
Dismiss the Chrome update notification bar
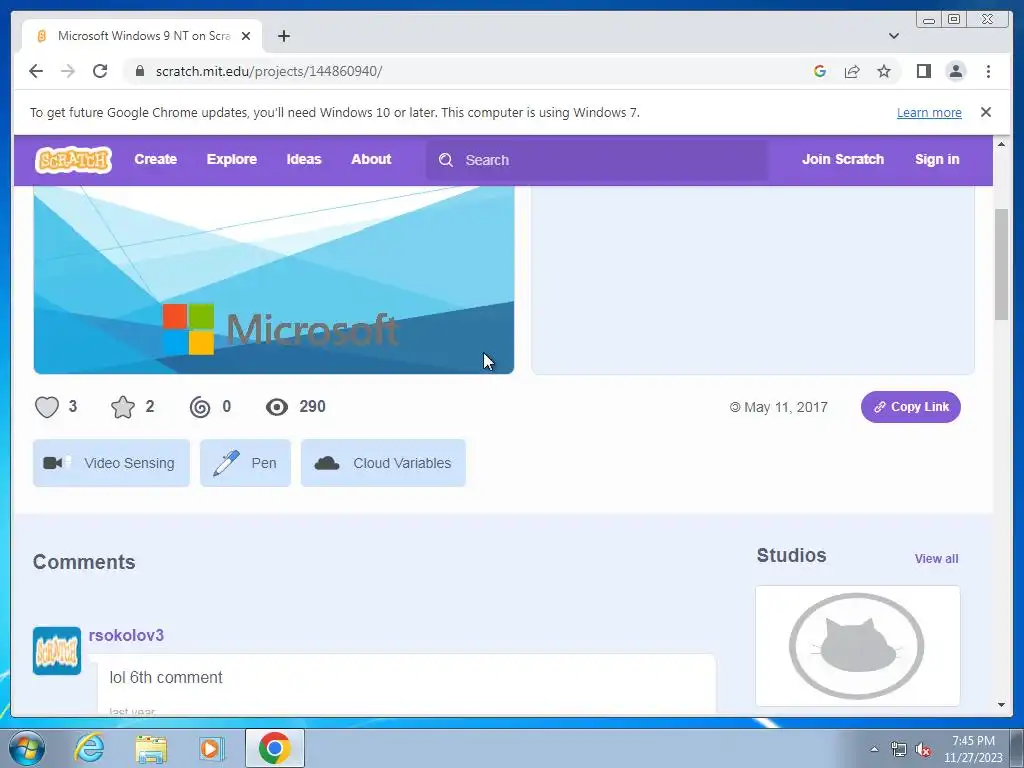pyautogui.click(x=985, y=112)
